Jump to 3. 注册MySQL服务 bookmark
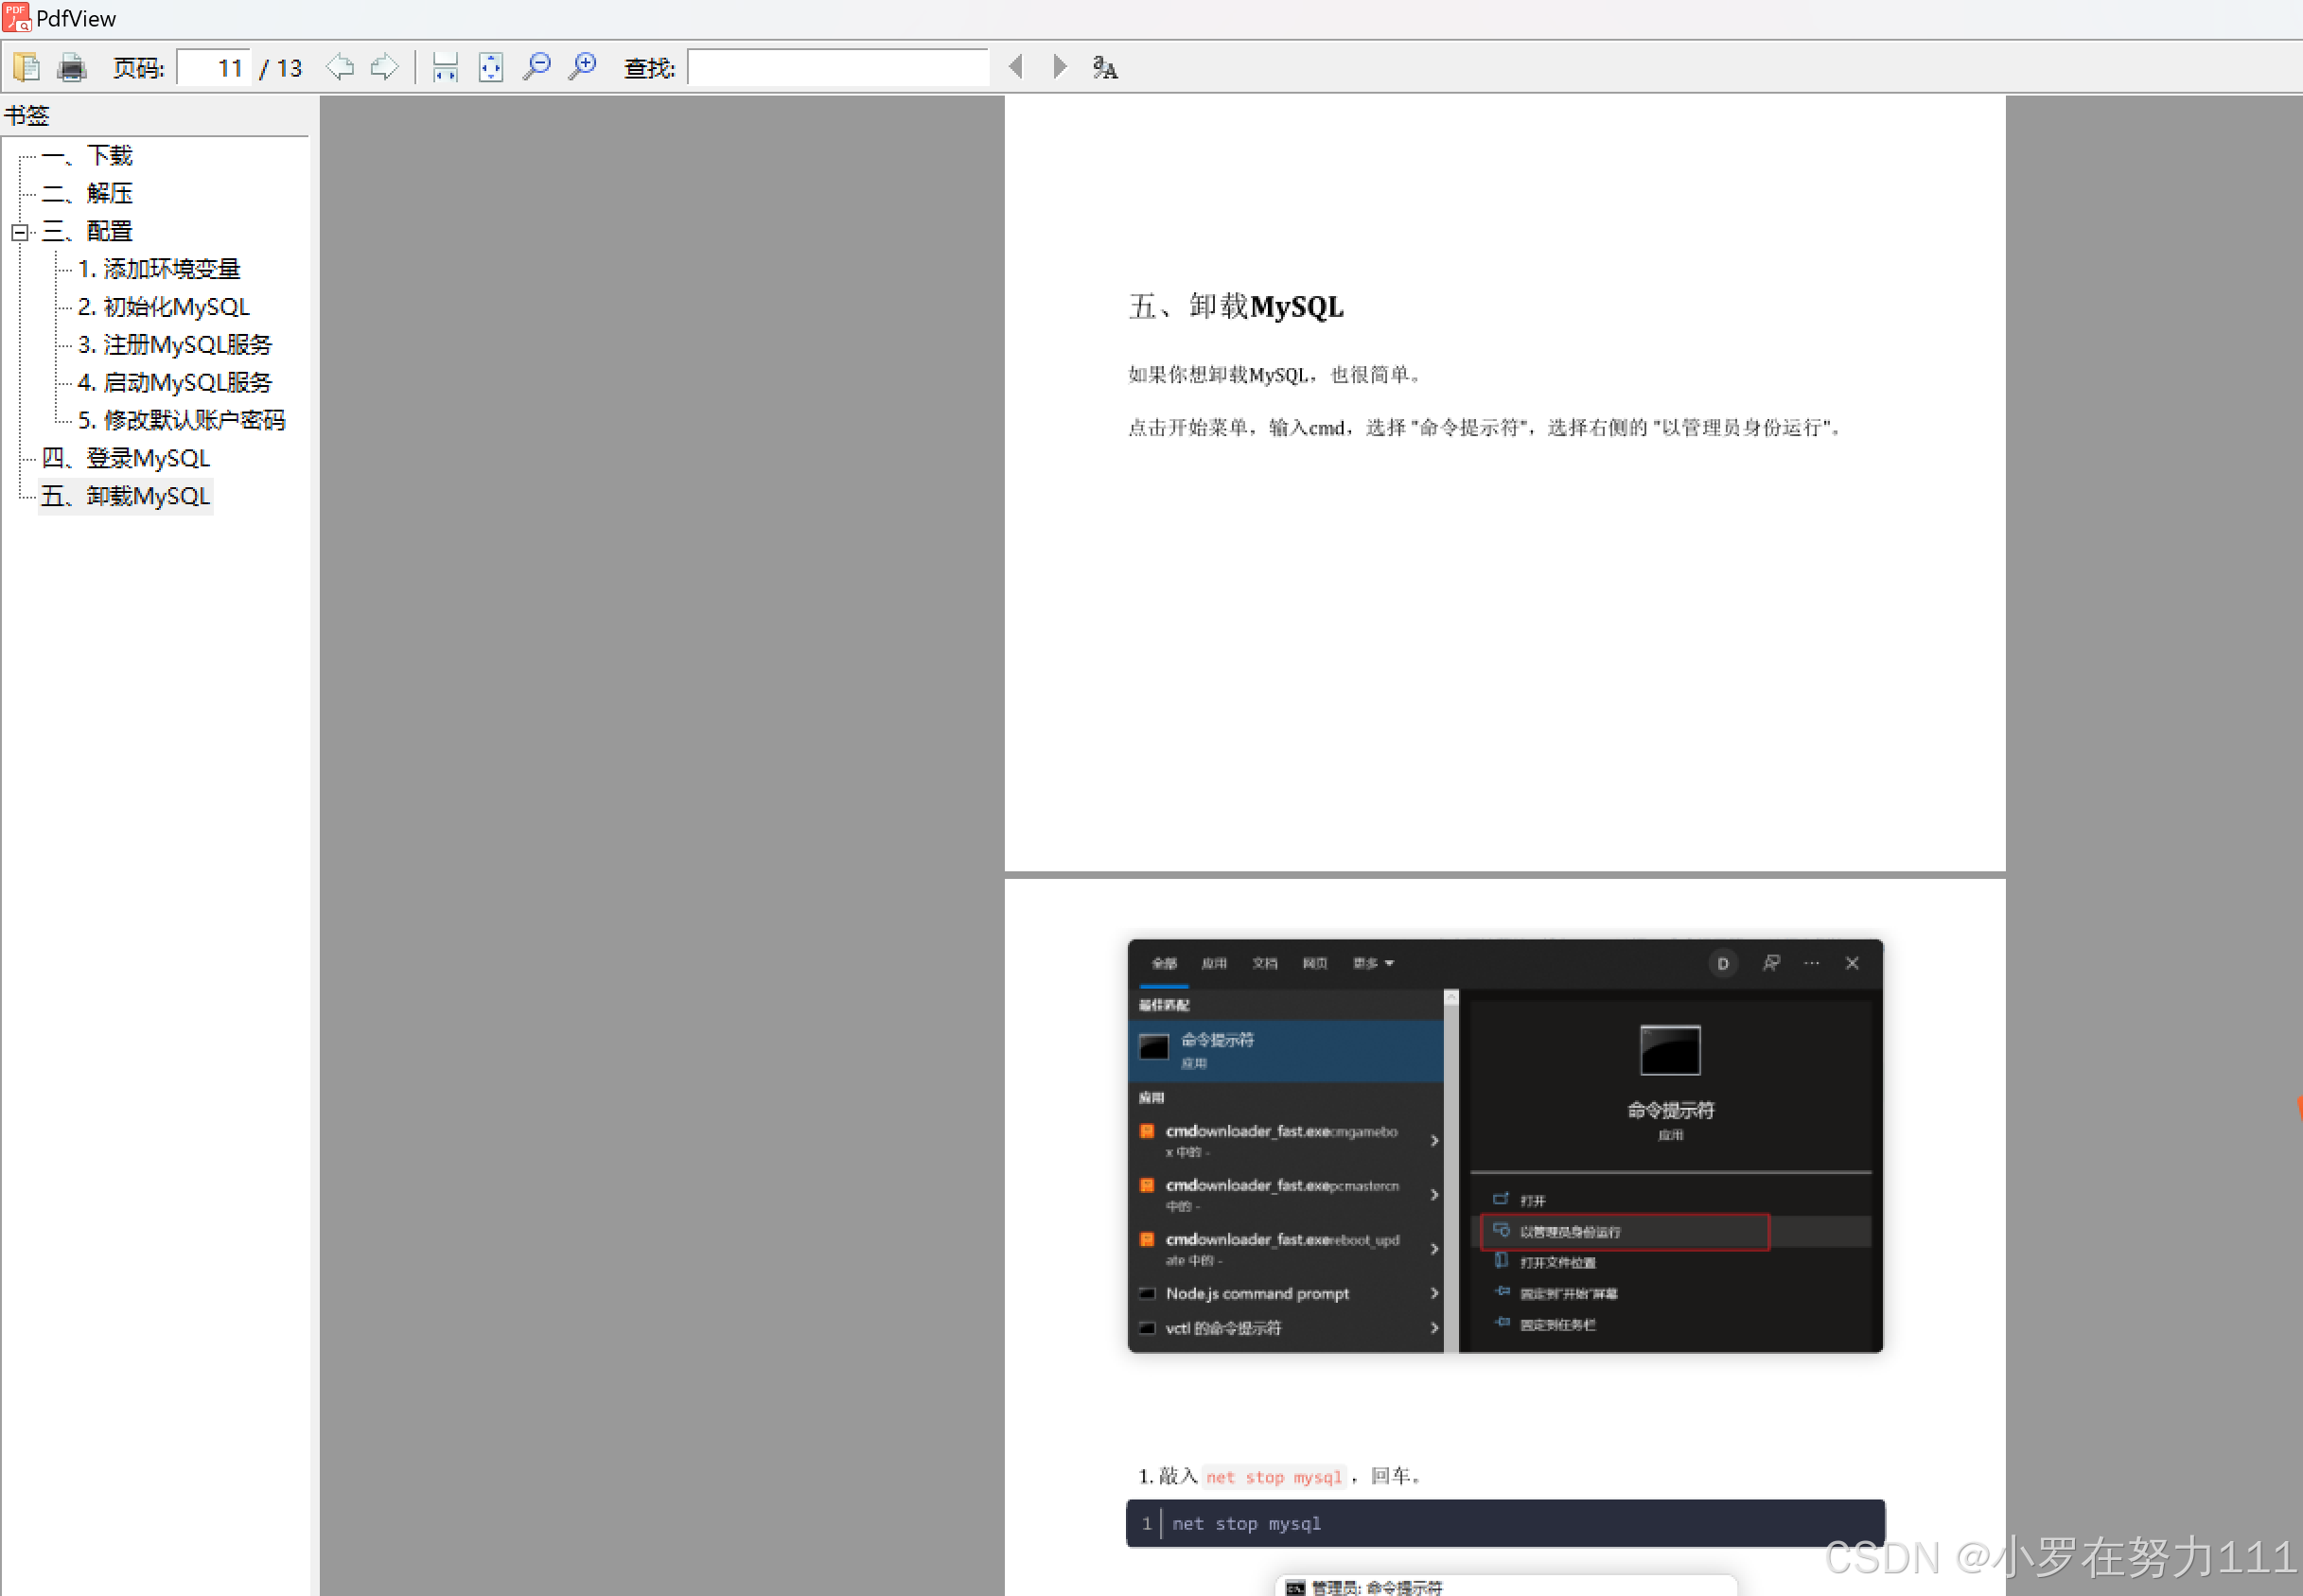The image size is (2303, 1596). tap(175, 345)
